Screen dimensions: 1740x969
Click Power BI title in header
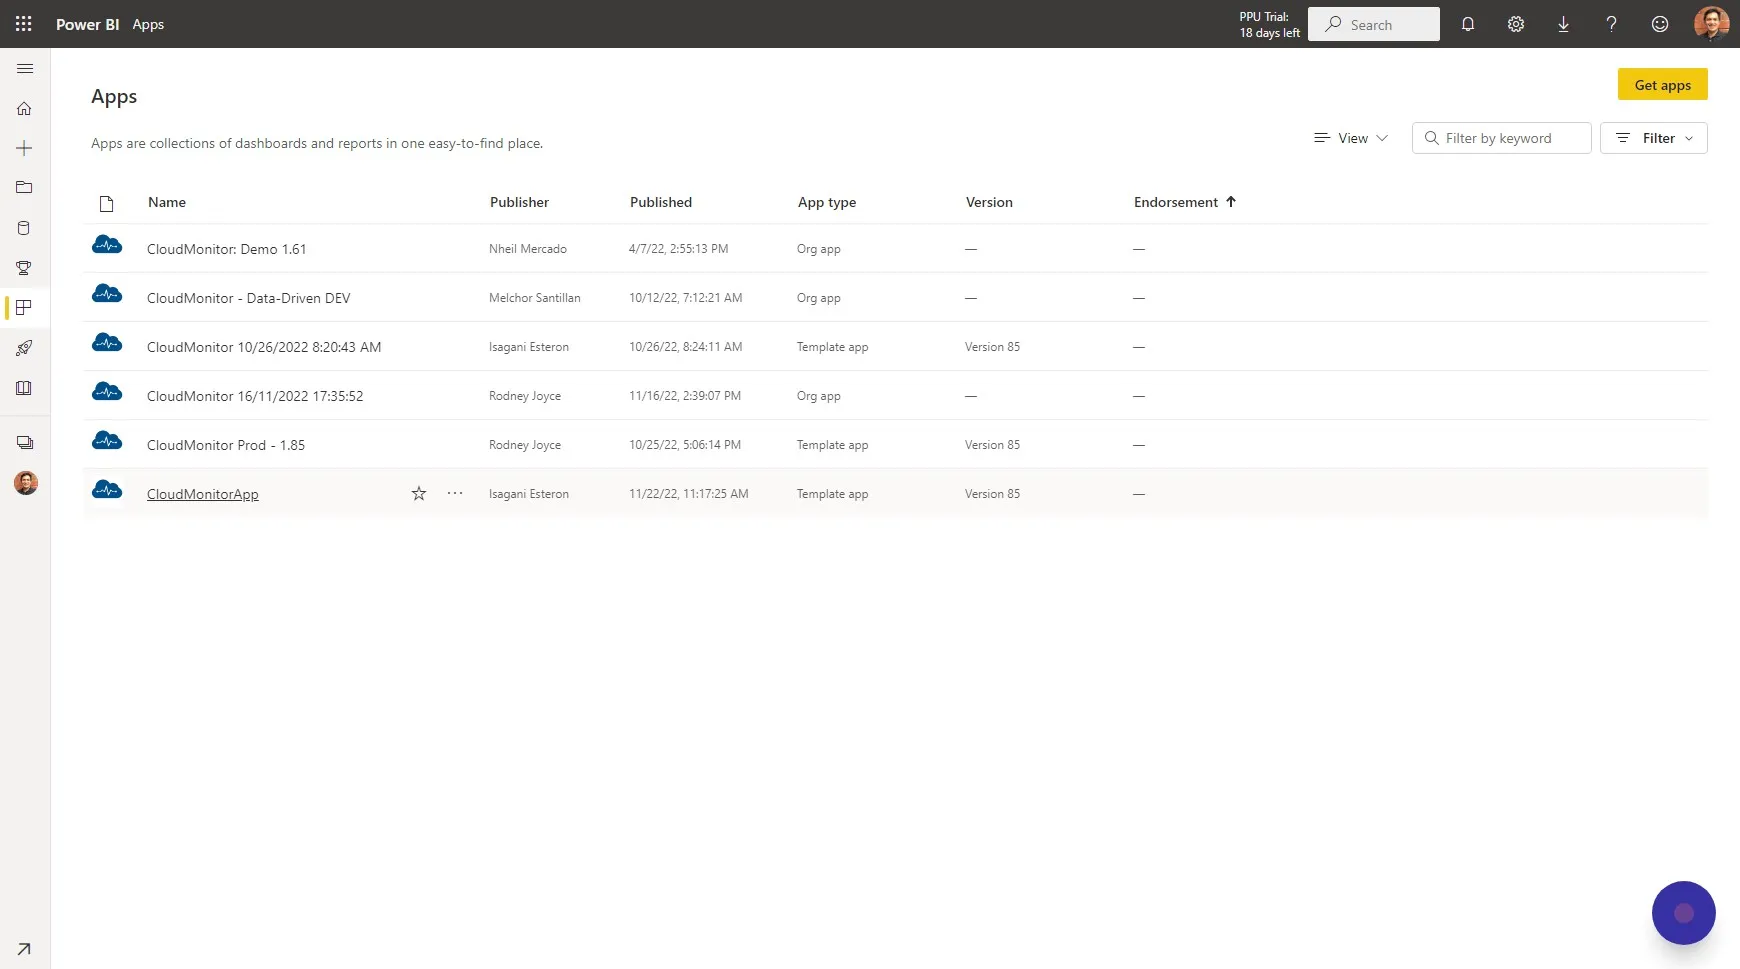tap(88, 24)
